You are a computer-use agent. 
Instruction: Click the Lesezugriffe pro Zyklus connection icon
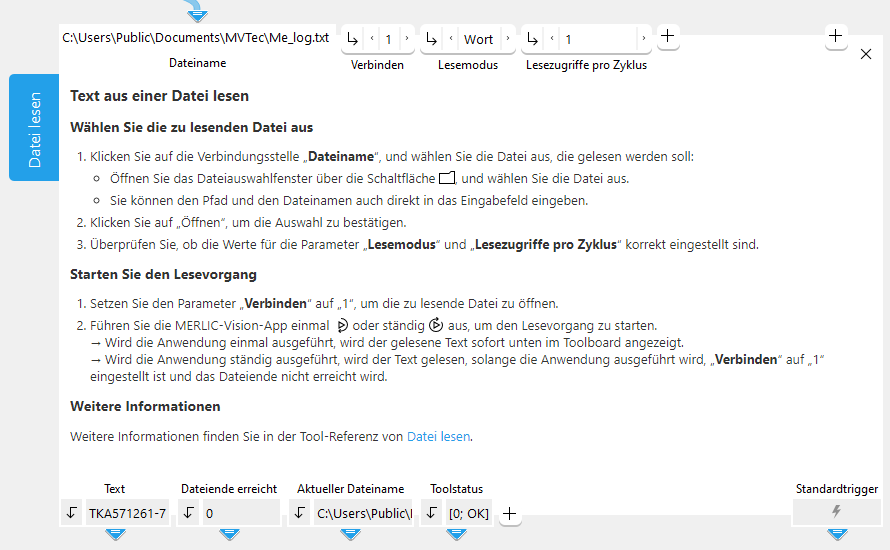533,39
